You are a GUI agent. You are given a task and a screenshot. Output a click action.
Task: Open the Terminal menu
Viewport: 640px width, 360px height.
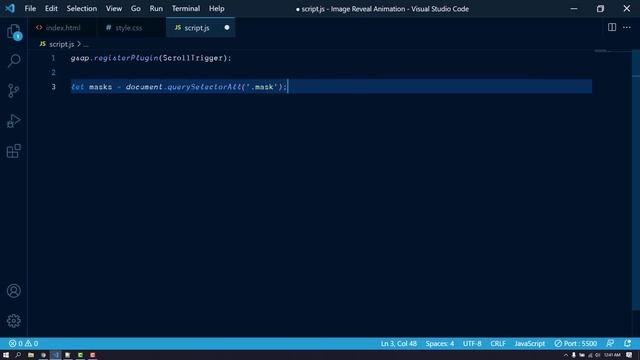186,9
